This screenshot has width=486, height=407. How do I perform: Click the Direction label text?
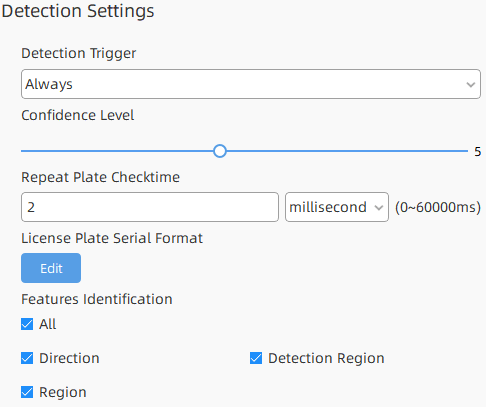[69, 358]
